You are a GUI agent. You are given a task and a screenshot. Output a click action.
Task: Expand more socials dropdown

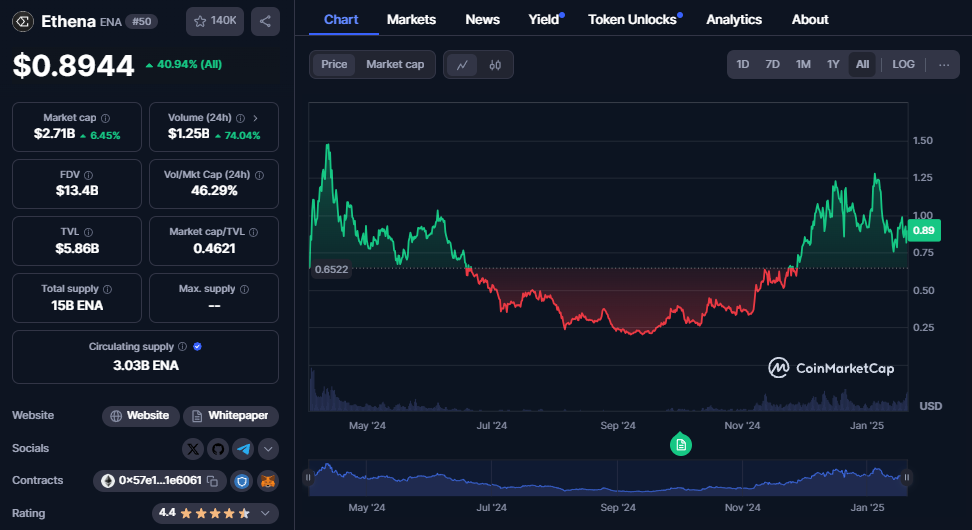(x=268, y=449)
